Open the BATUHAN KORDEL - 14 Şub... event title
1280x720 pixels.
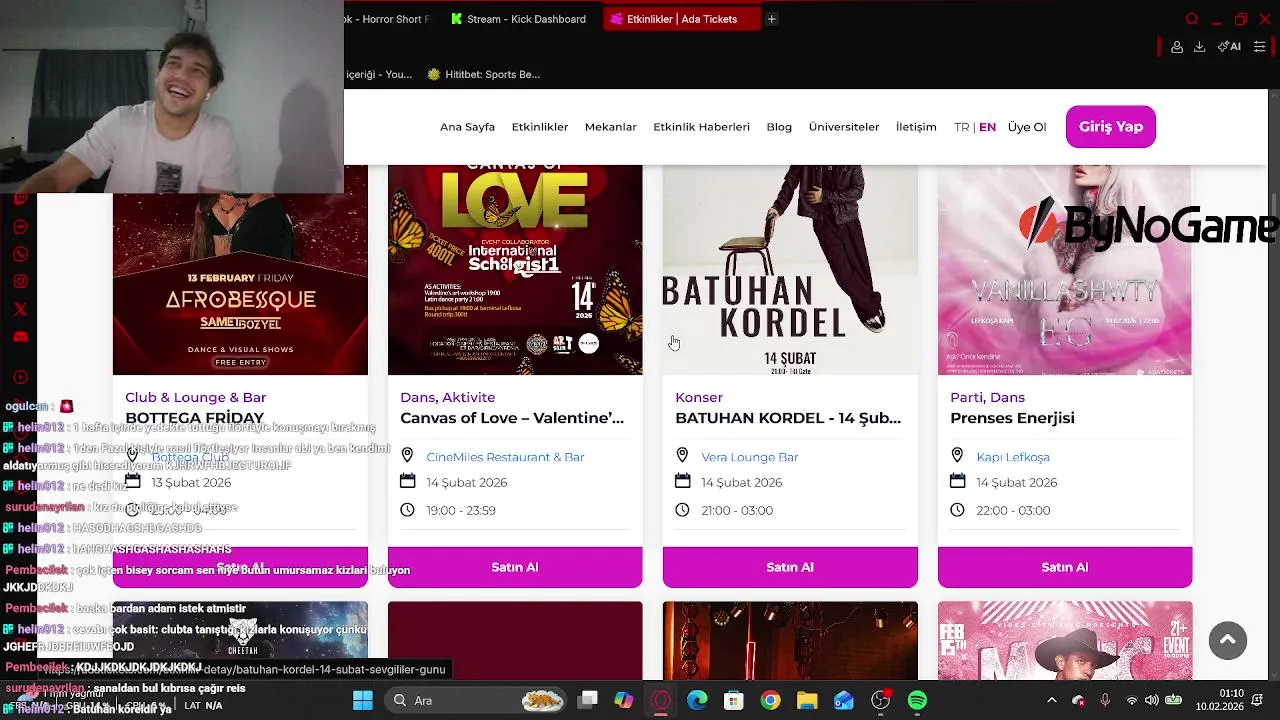click(x=788, y=418)
